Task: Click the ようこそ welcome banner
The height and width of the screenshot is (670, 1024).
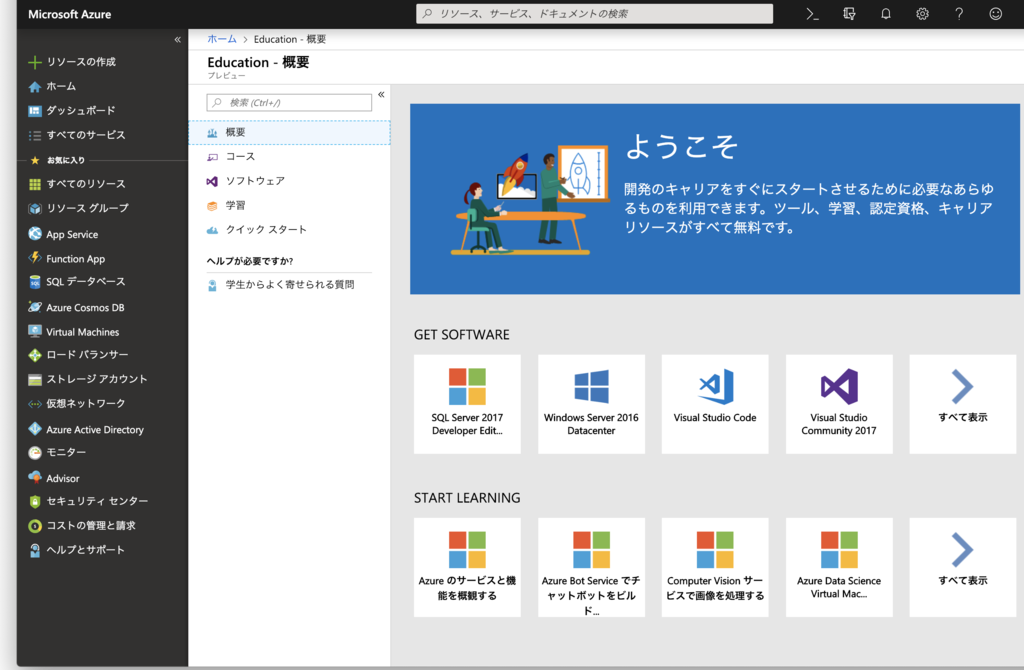Action: click(714, 199)
